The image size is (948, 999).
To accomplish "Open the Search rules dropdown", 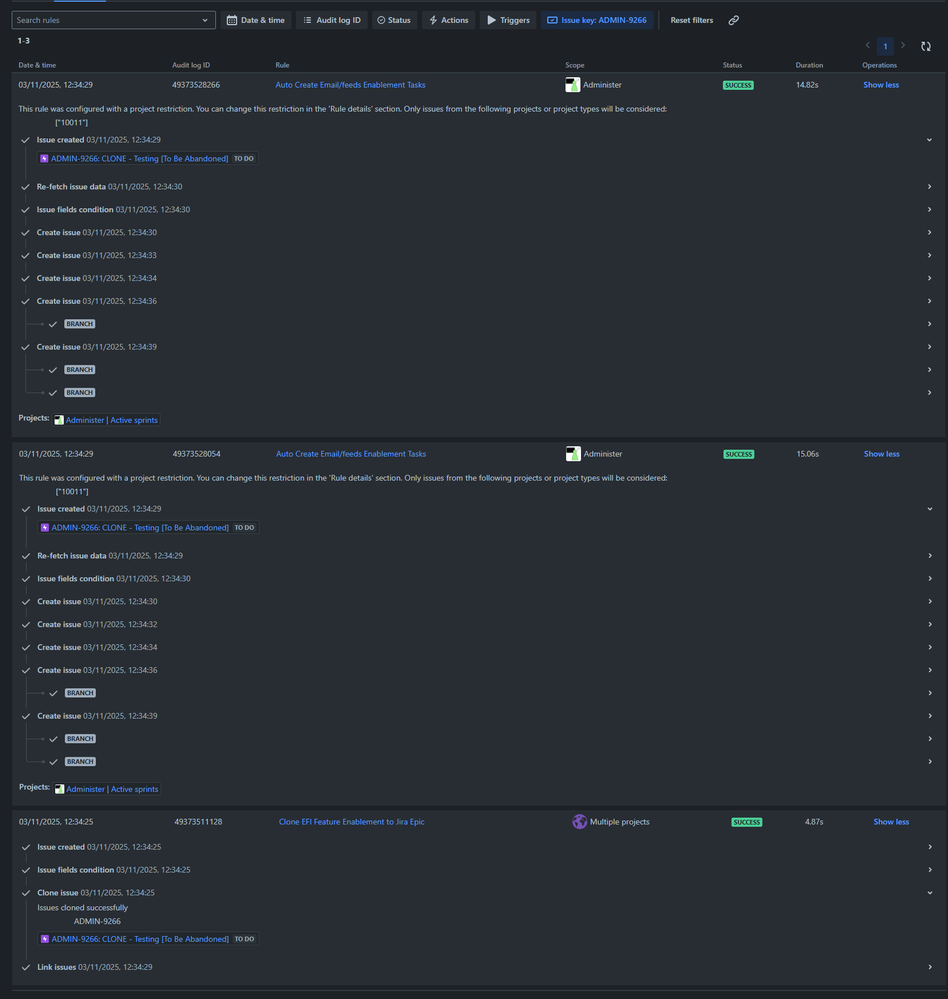I will coord(112,19).
